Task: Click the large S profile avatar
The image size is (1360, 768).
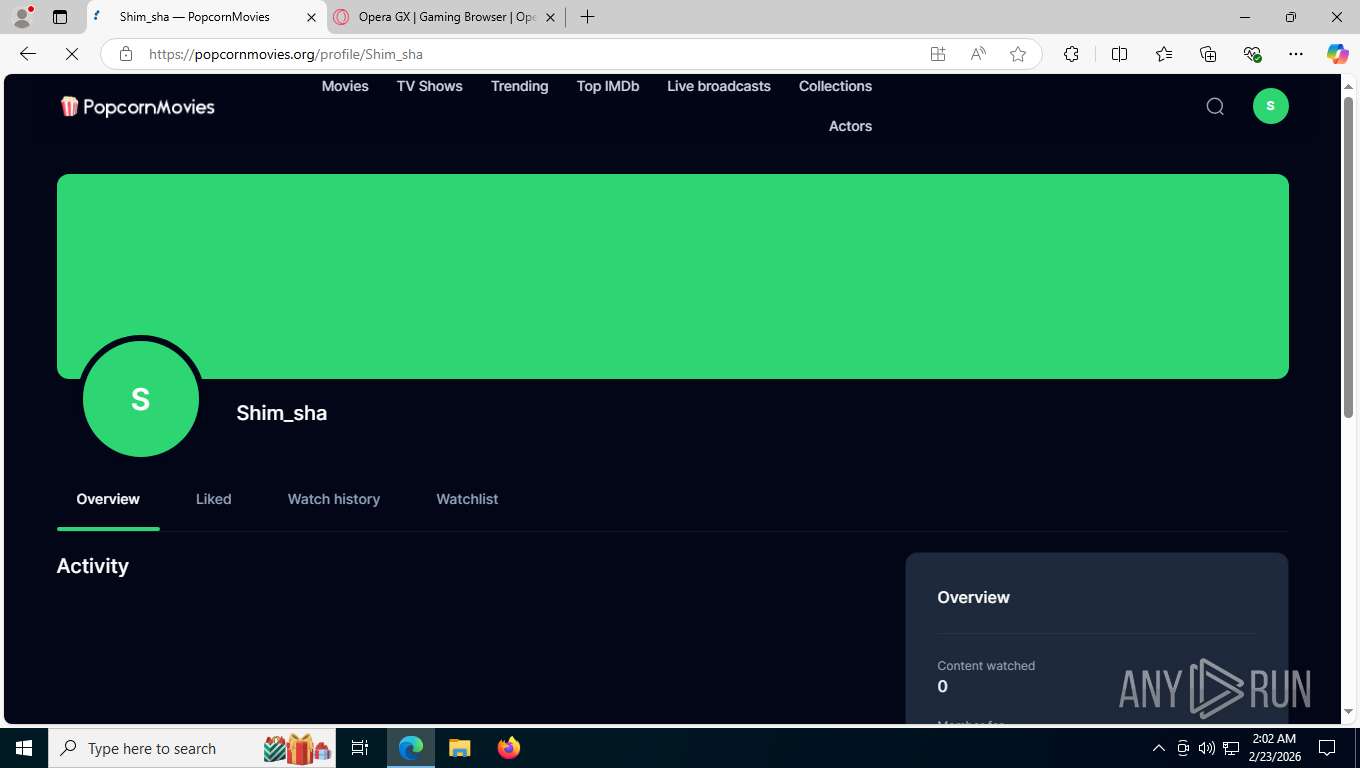Action: [x=141, y=398]
